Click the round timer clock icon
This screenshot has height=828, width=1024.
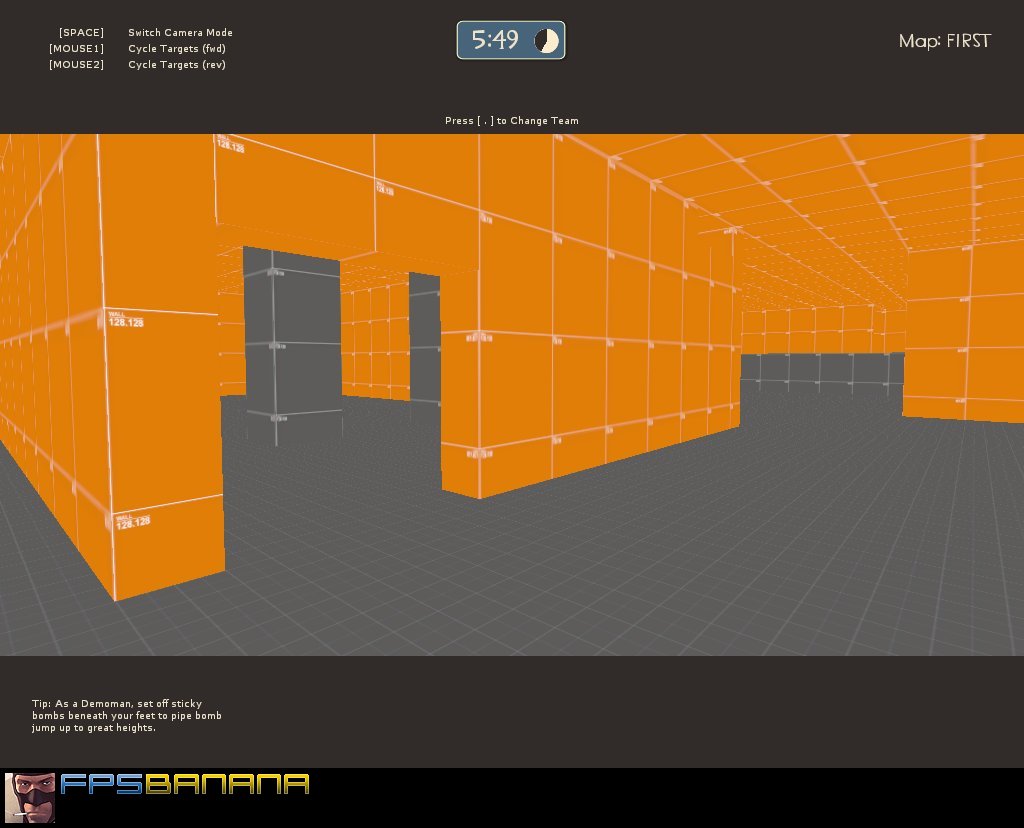tap(546, 40)
